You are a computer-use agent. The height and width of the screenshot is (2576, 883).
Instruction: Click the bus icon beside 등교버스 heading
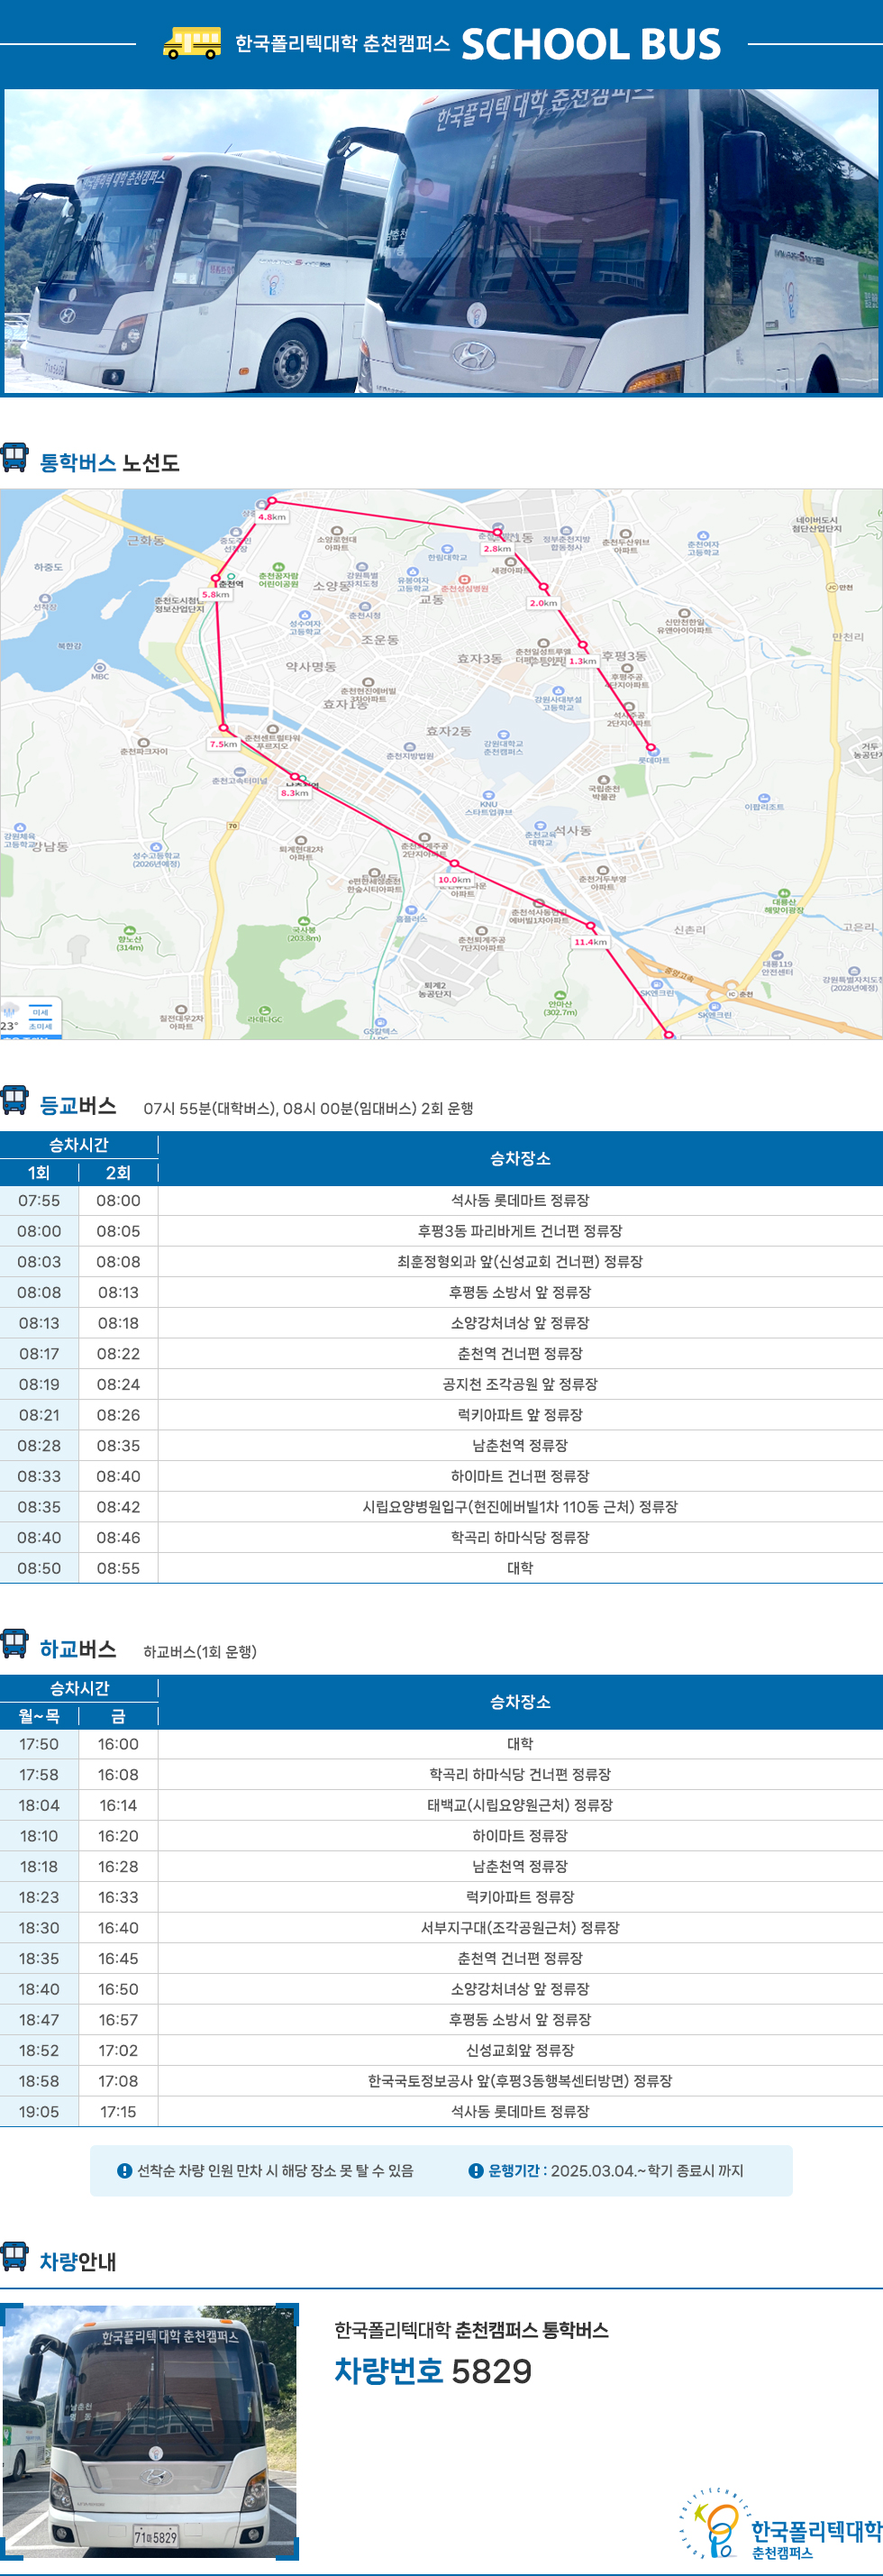(x=15, y=1100)
